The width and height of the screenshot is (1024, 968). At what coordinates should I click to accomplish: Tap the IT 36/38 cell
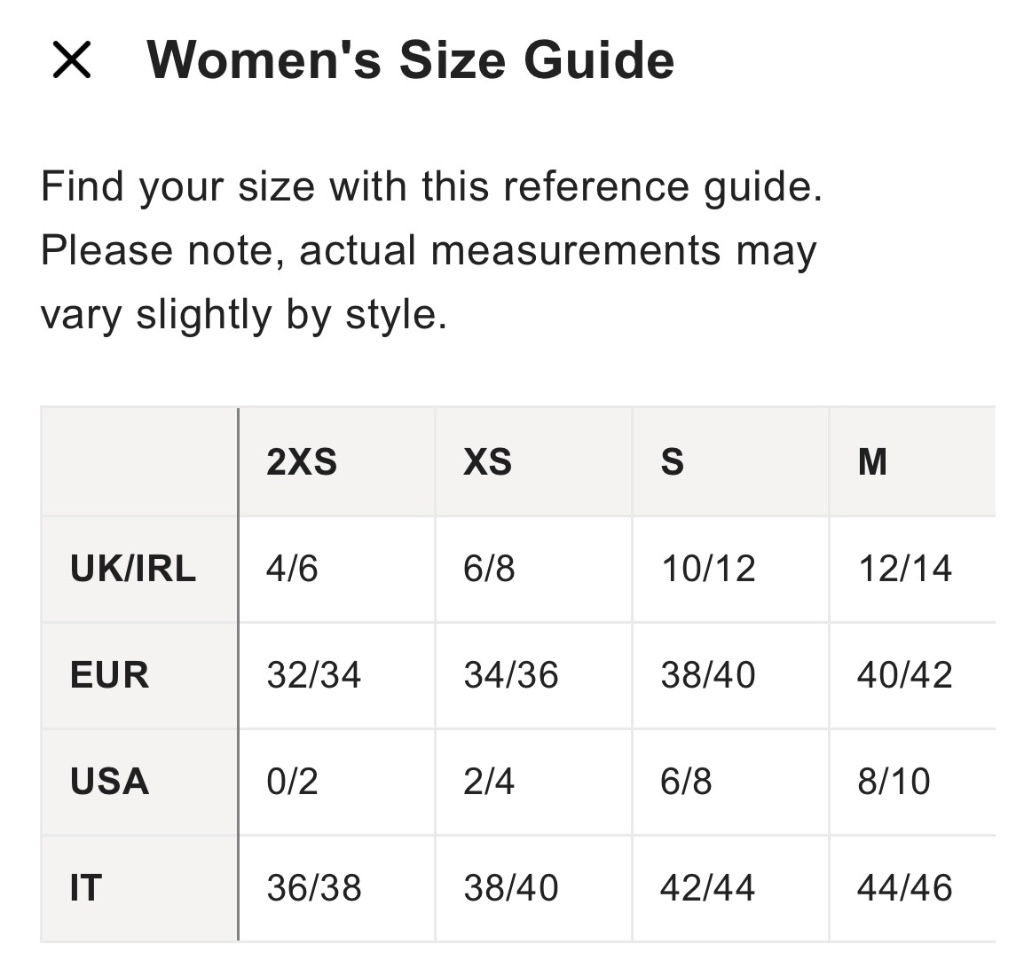click(314, 888)
